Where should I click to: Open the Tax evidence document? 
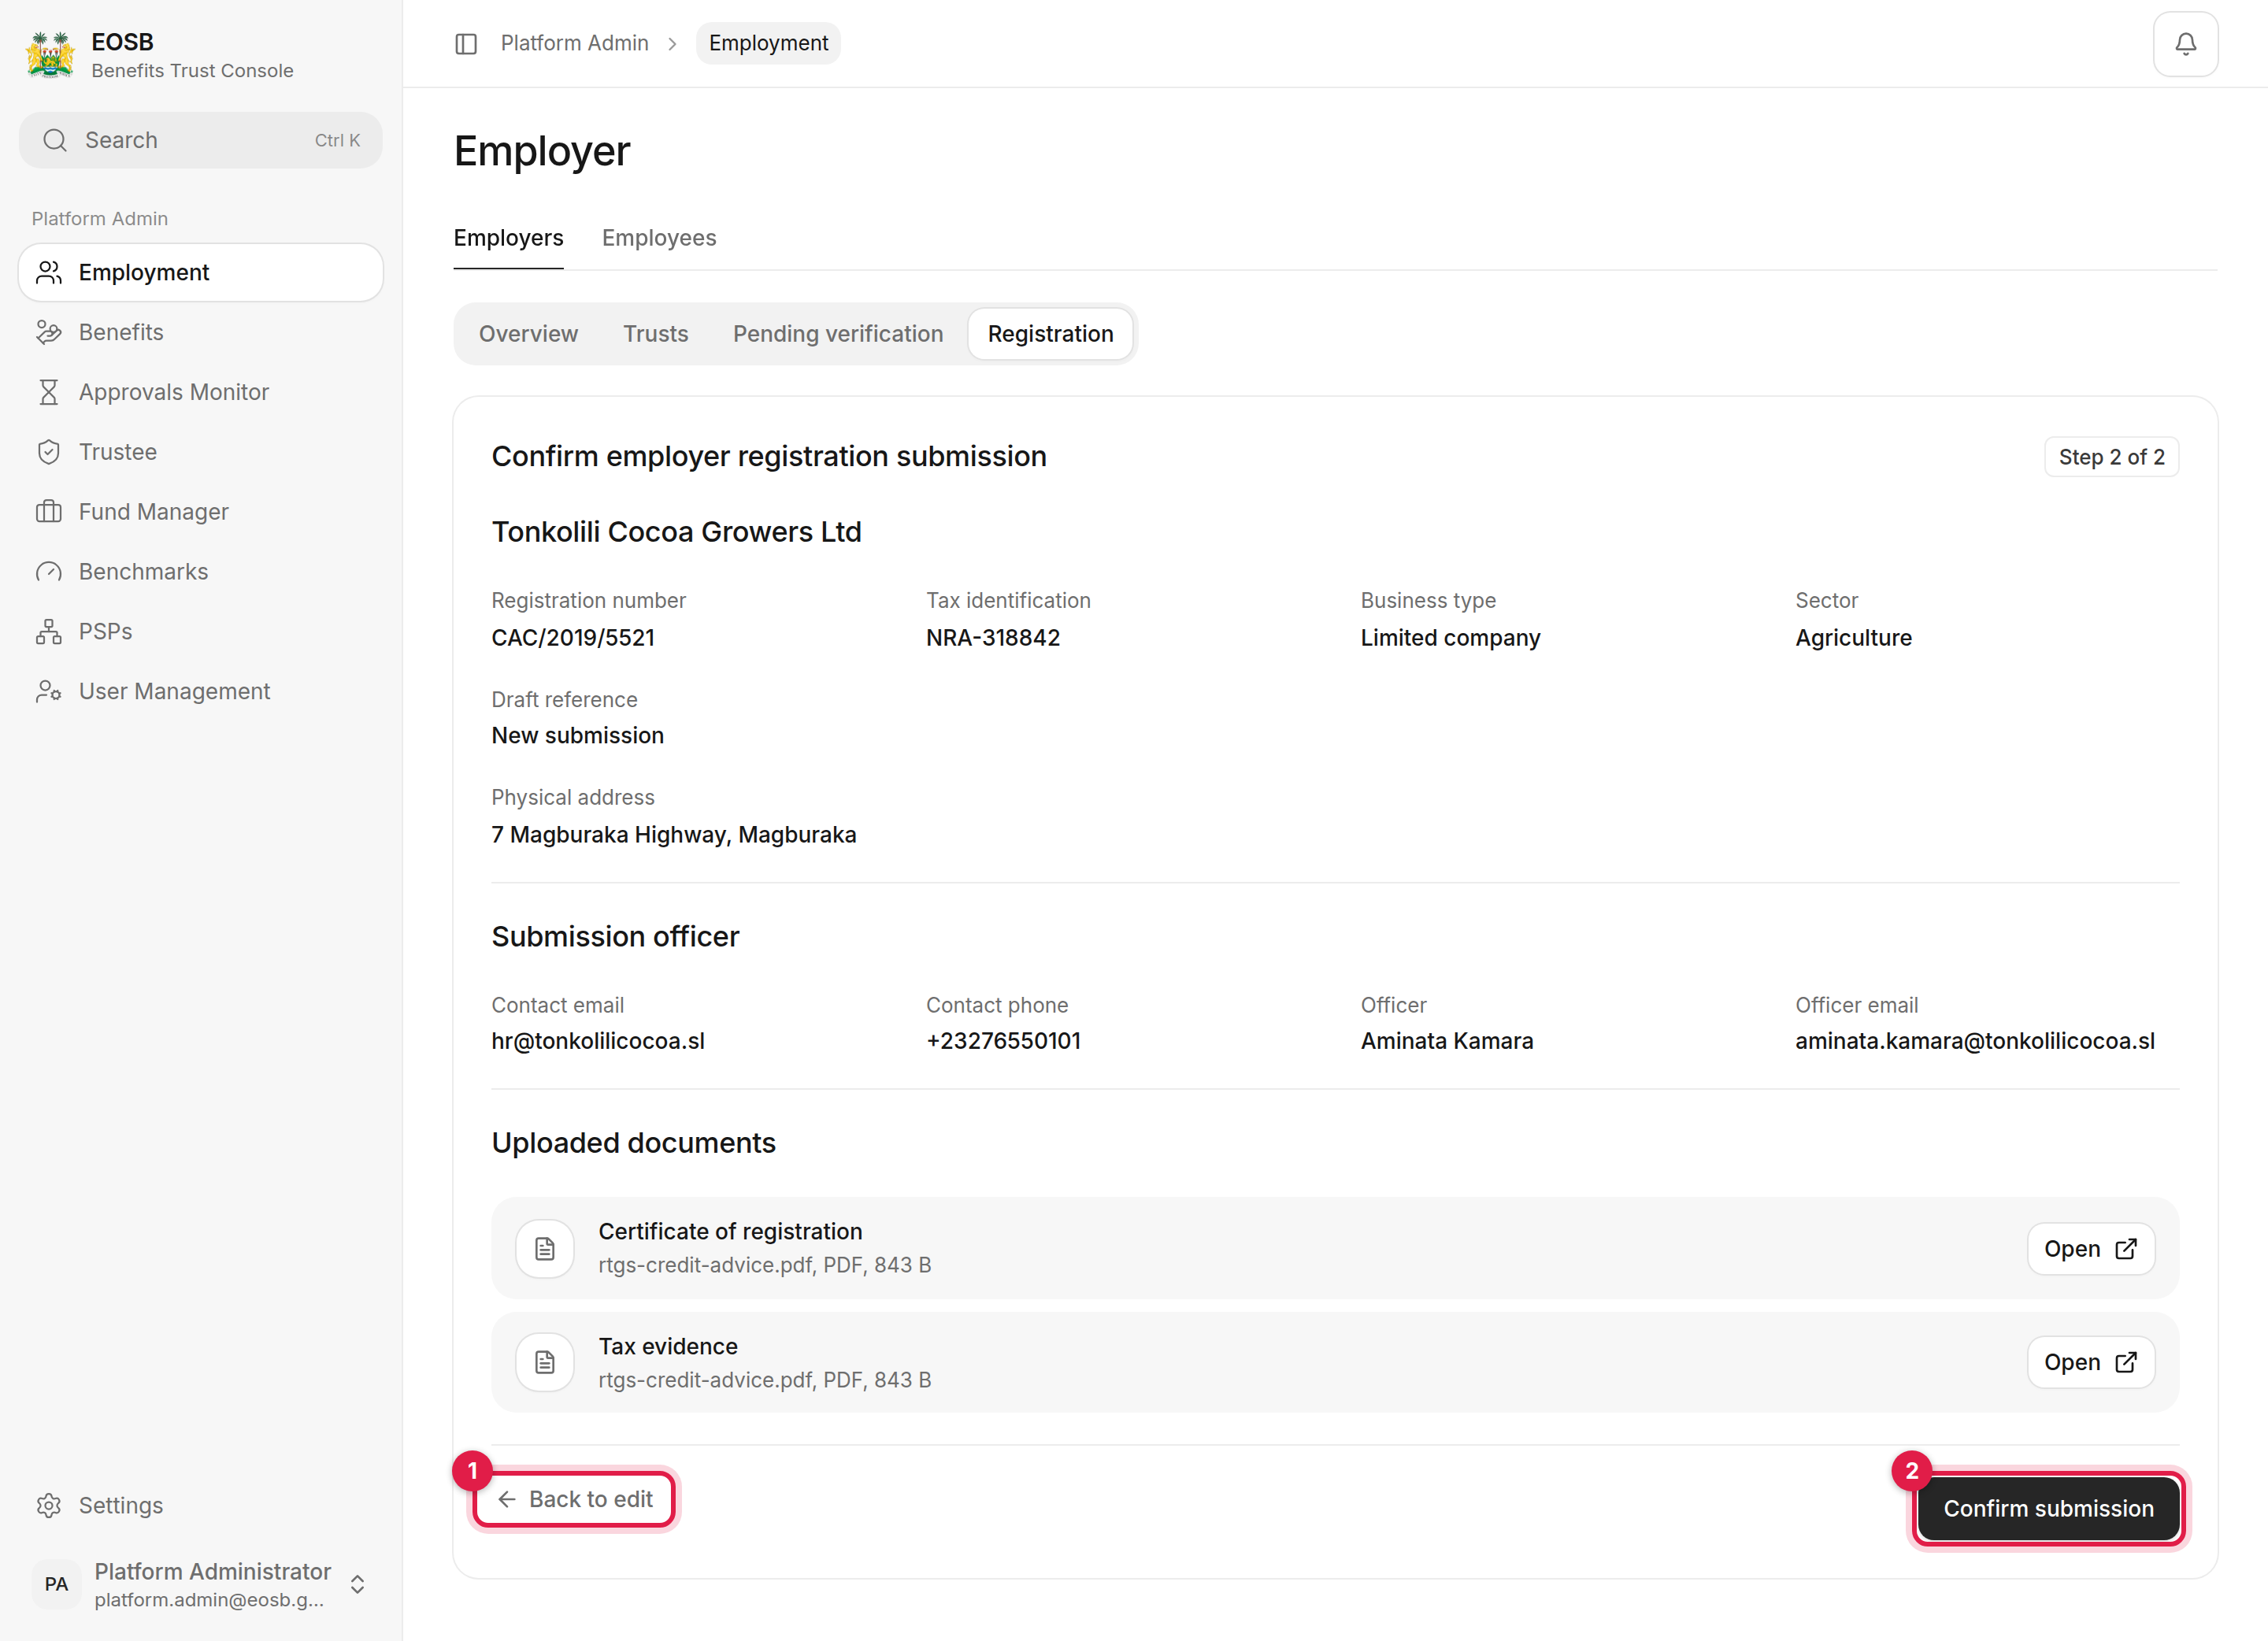click(x=2090, y=1362)
